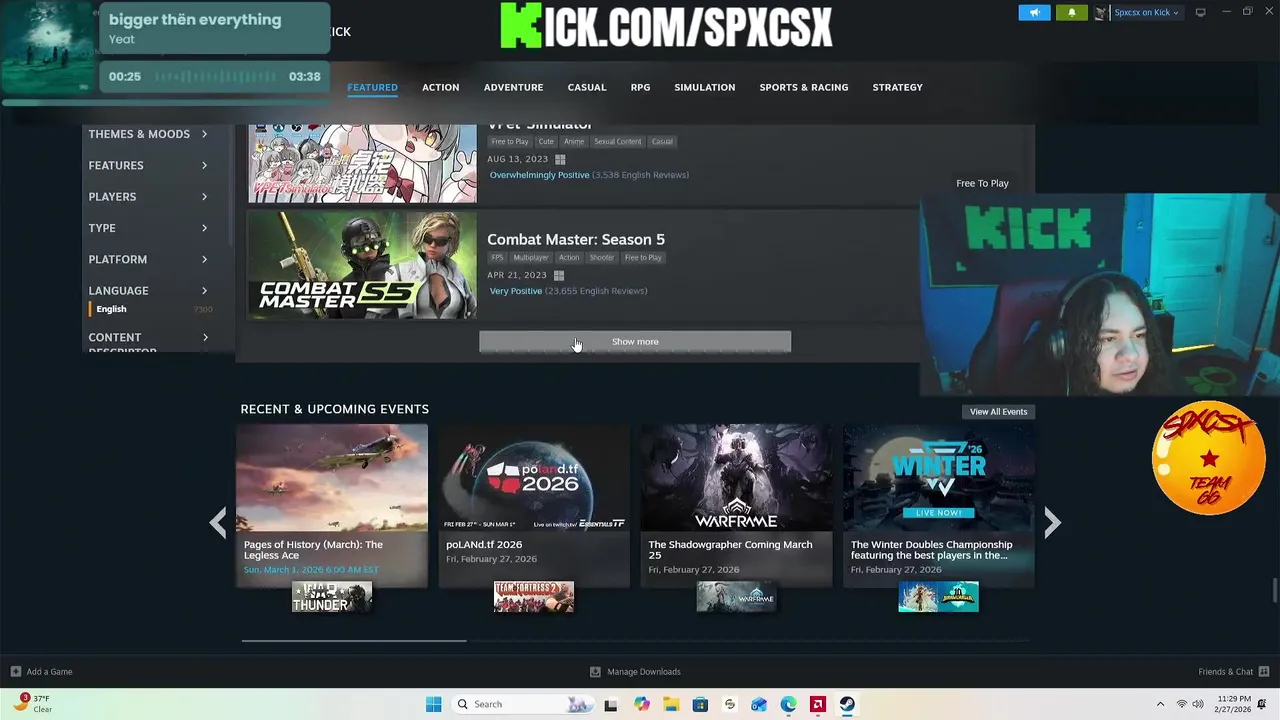Click the Steam profile avatar picture
This screenshot has width=1280, height=720.
(1102, 13)
